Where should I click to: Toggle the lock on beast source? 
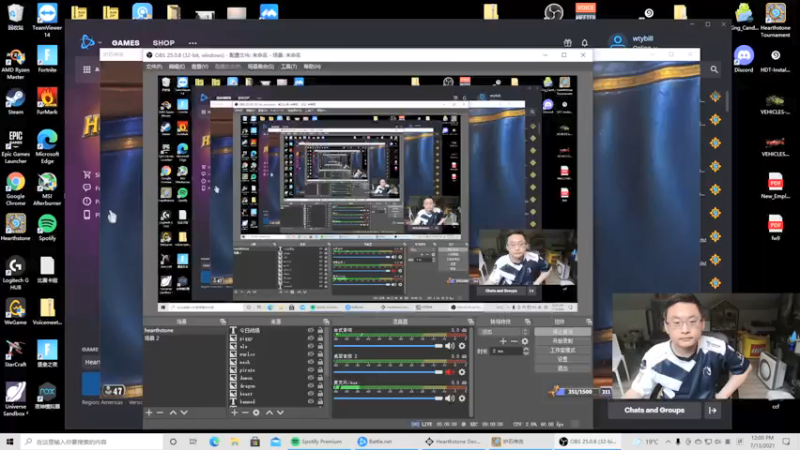pos(320,393)
